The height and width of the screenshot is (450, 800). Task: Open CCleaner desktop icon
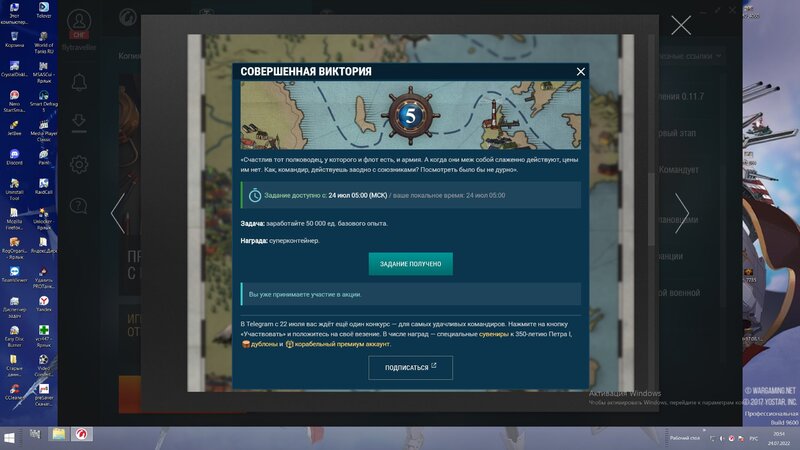tap(14, 392)
